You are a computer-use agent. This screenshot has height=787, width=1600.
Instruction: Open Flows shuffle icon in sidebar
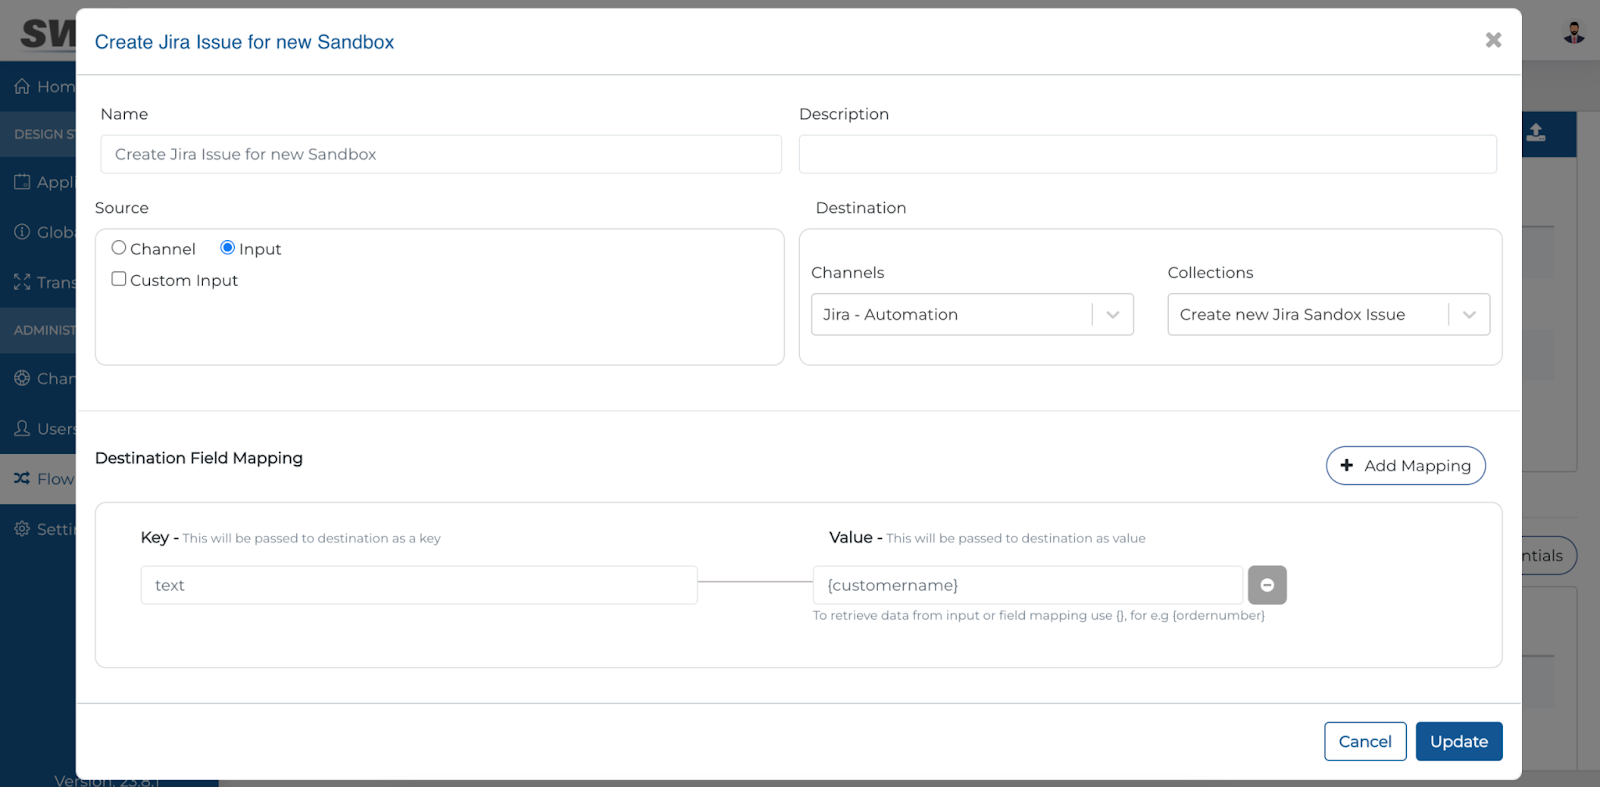pos(22,479)
